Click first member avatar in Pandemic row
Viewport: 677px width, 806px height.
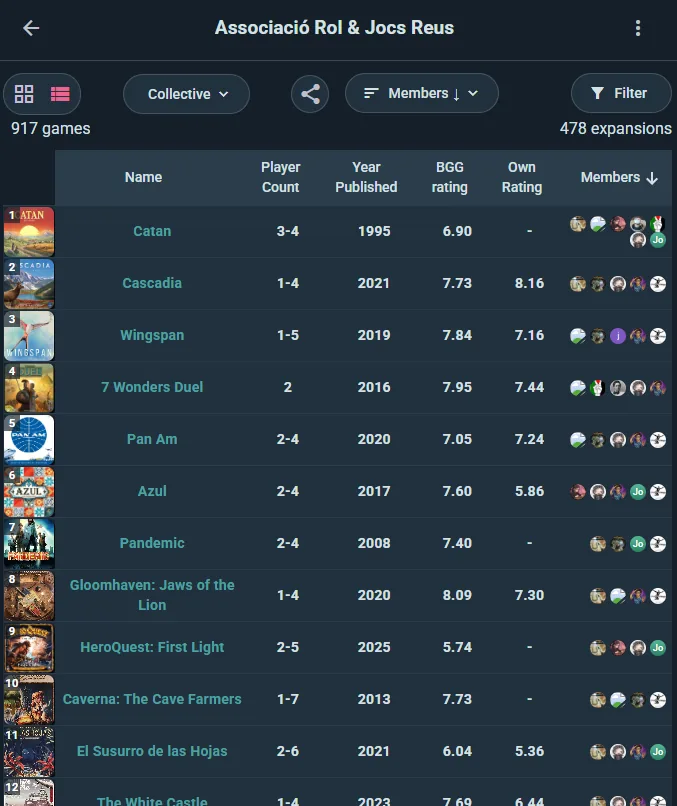(x=598, y=544)
